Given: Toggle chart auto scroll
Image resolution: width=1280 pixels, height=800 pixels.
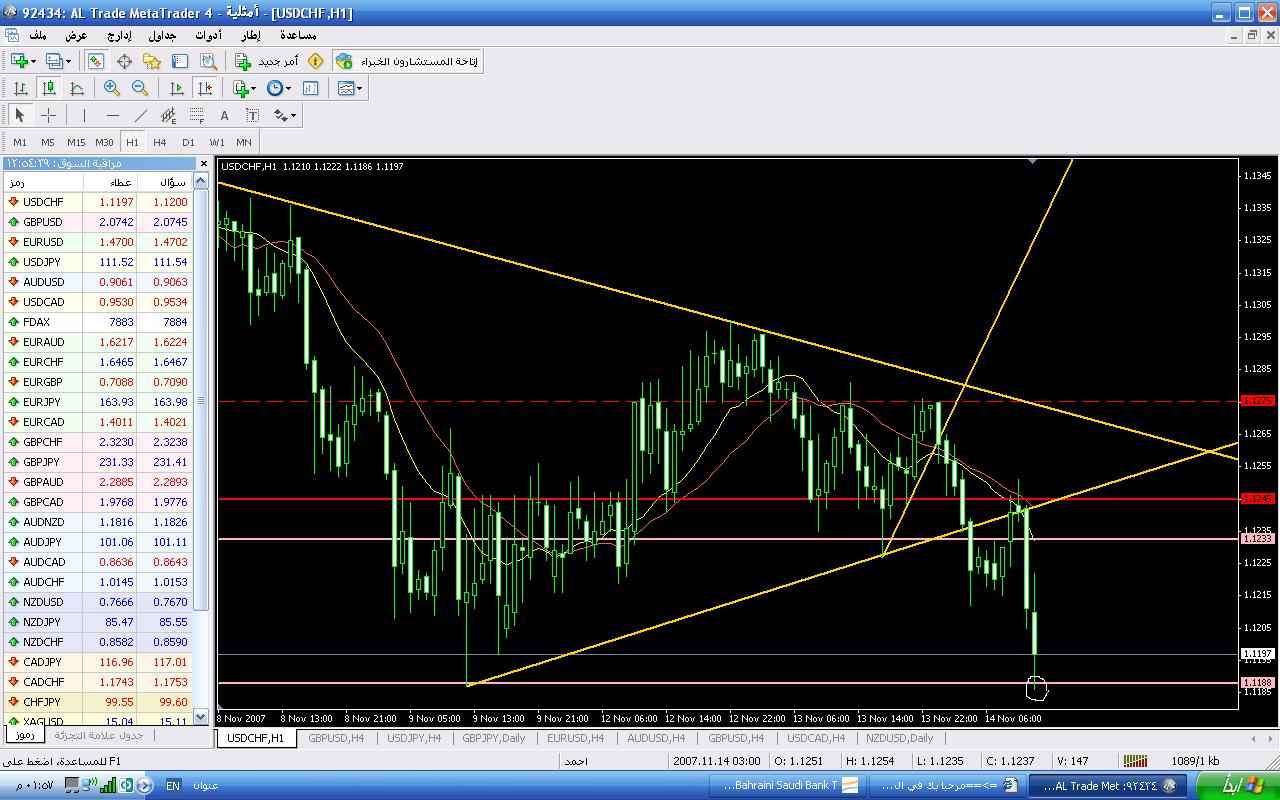Looking at the screenshot, I should tap(177, 88).
